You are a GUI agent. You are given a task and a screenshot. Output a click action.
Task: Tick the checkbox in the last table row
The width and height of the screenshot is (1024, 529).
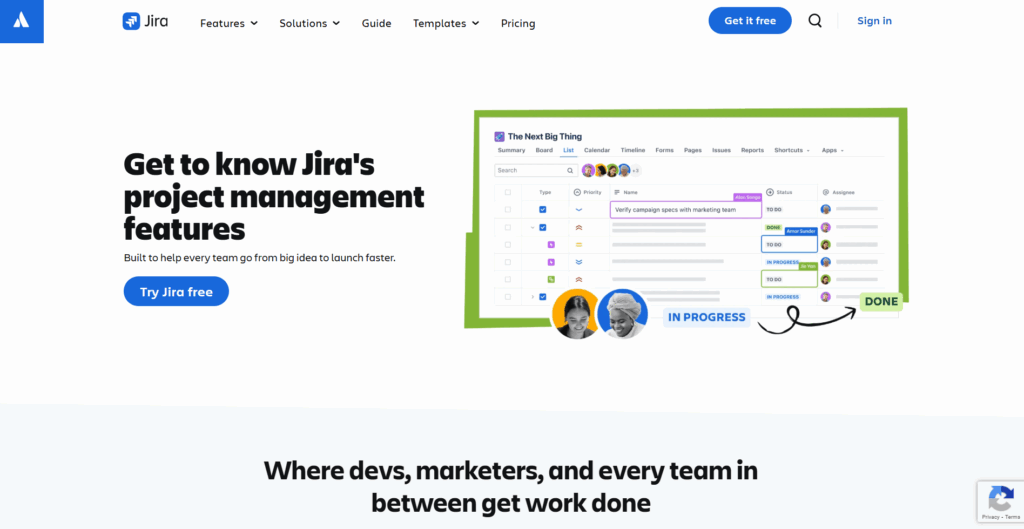click(x=508, y=297)
